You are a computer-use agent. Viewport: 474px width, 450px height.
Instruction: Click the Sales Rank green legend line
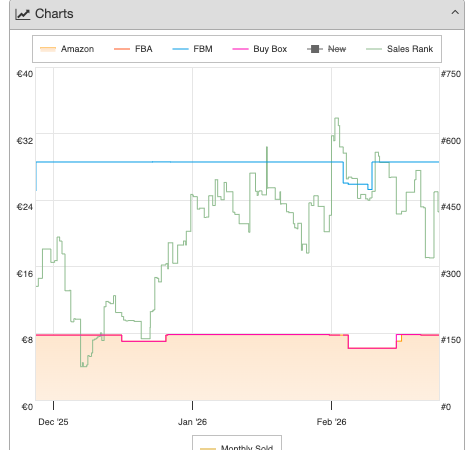(x=374, y=49)
